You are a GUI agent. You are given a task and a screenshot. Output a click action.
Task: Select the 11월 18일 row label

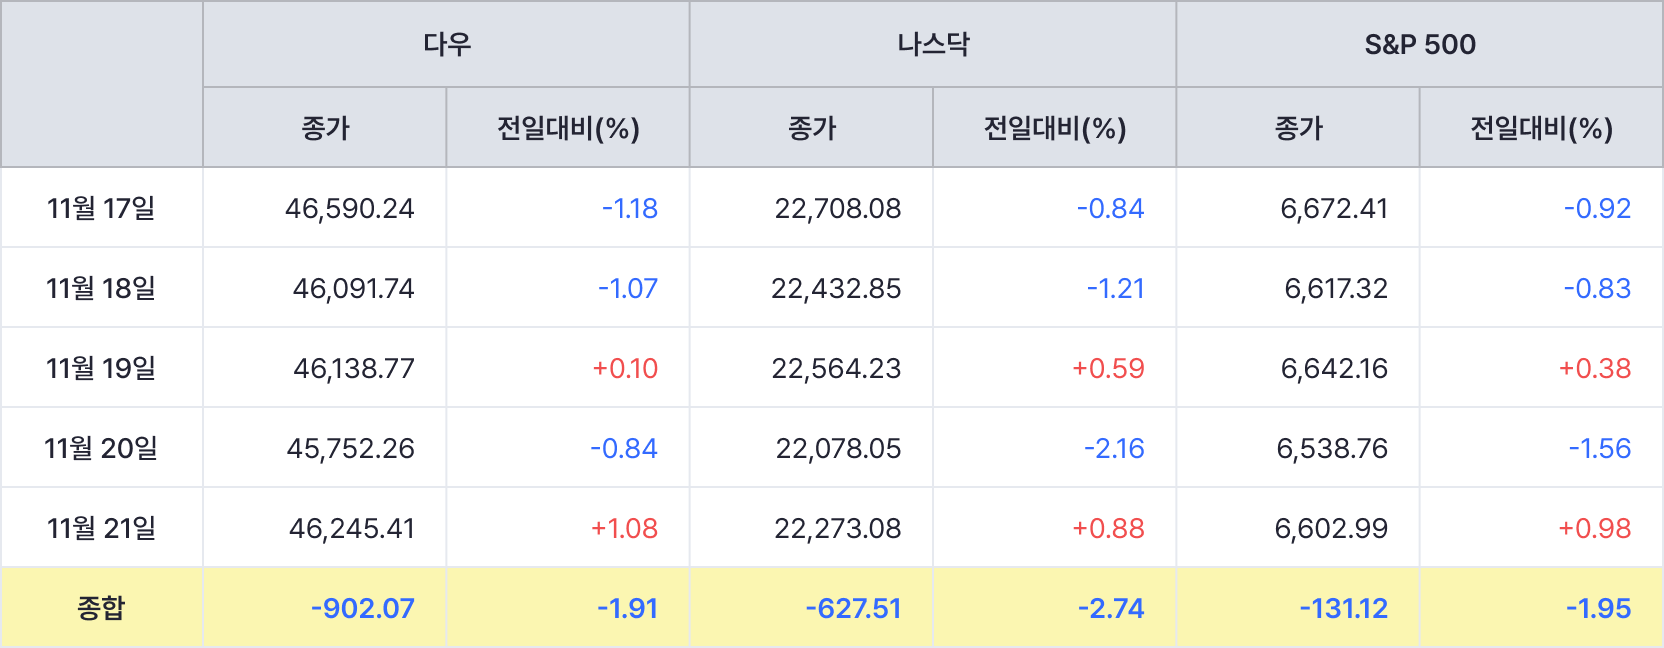(x=101, y=288)
